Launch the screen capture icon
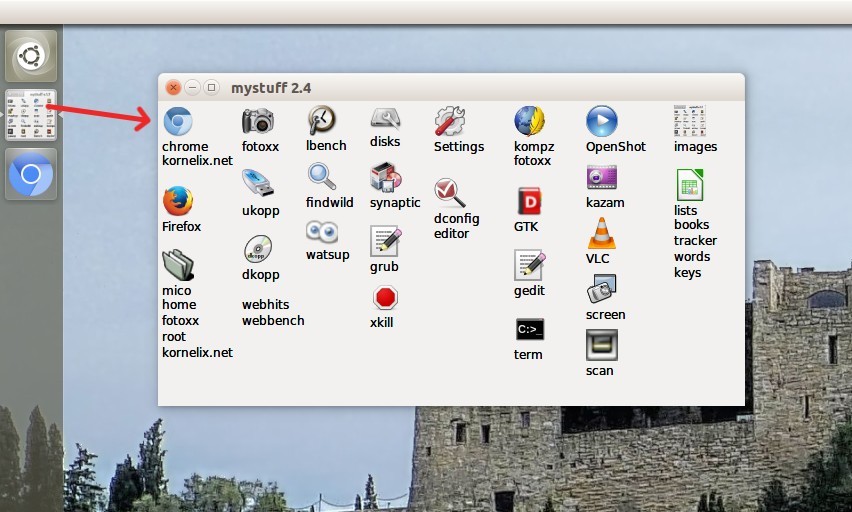 pos(602,289)
